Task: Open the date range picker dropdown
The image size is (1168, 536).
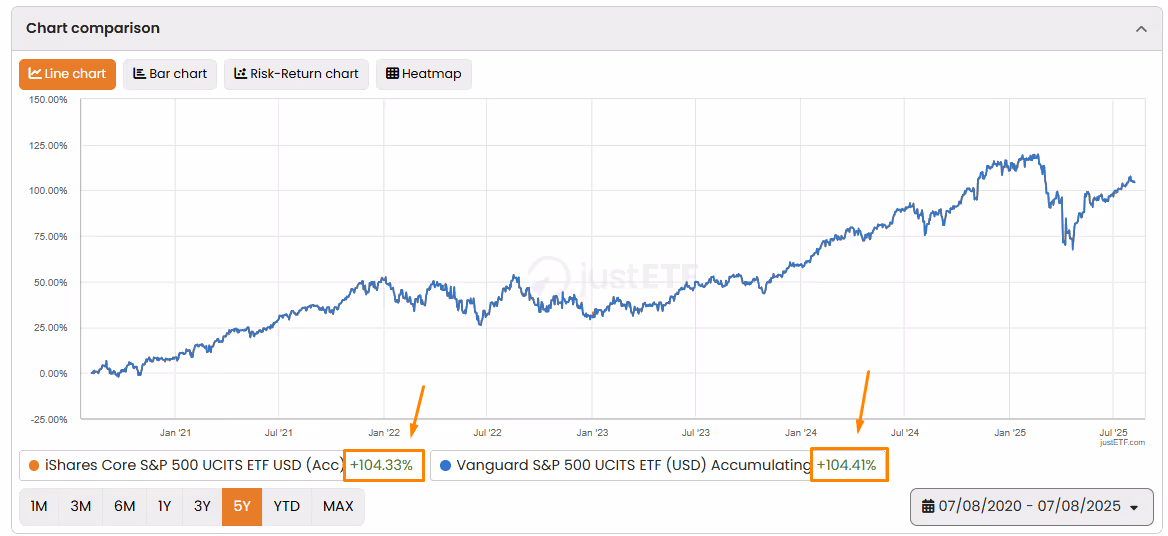Action: point(1031,507)
